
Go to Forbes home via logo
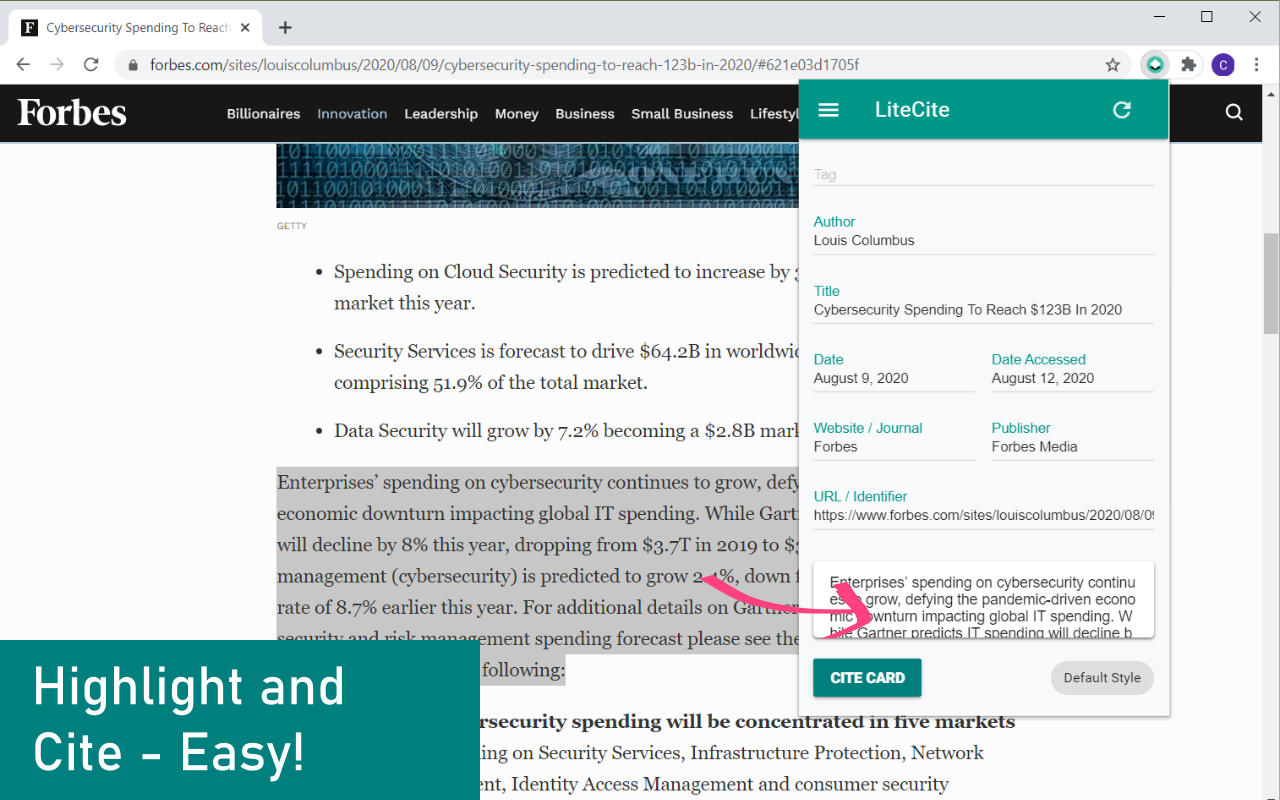pyautogui.click(x=72, y=113)
